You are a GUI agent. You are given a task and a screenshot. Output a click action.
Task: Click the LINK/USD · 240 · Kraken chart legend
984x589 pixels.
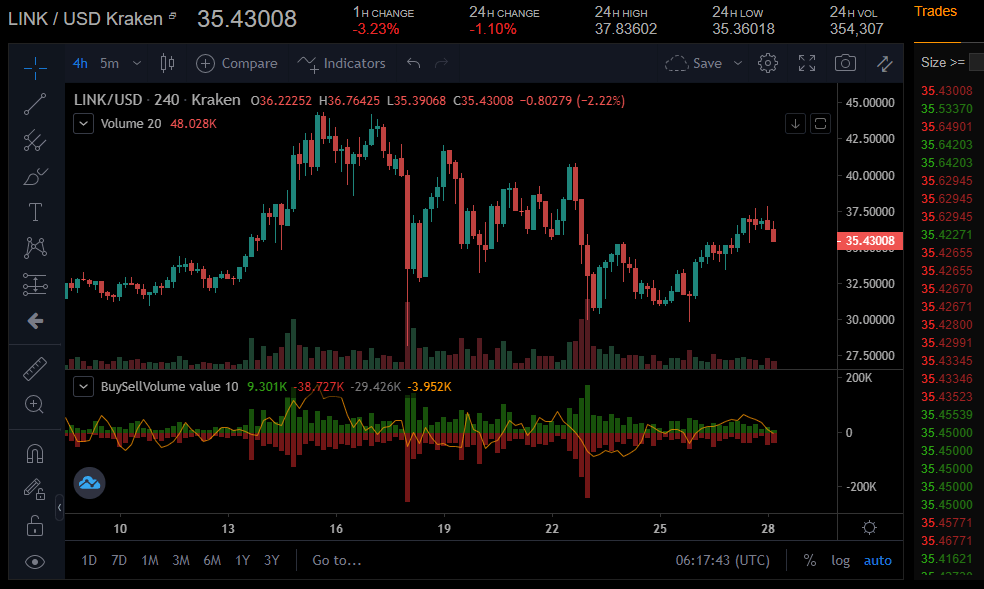pyautogui.click(x=157, y=100)
